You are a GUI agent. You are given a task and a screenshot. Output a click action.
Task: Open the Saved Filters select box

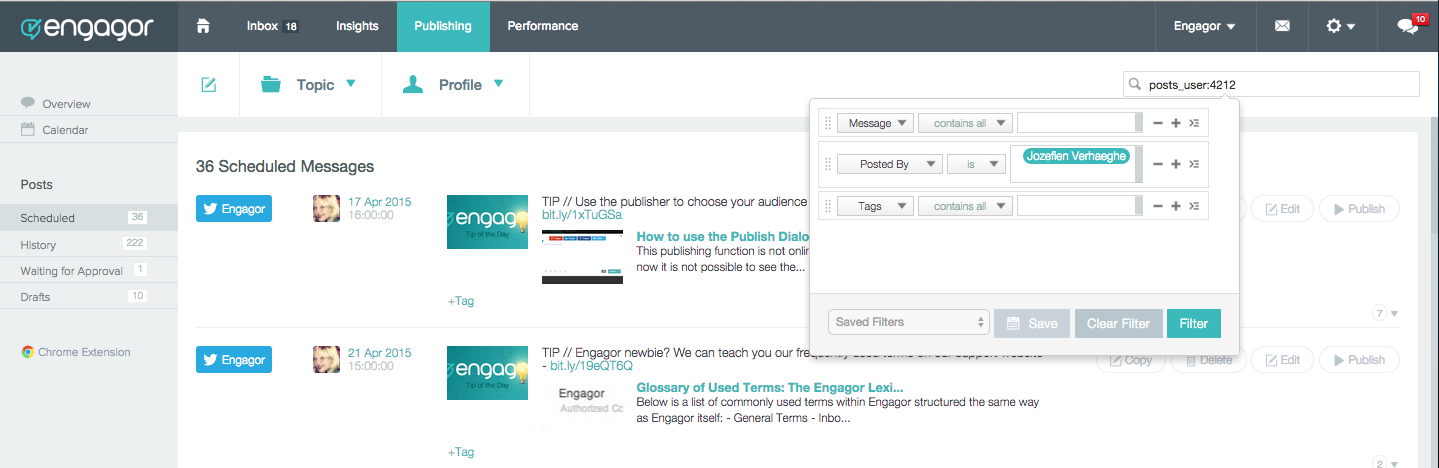click(909, 322)
